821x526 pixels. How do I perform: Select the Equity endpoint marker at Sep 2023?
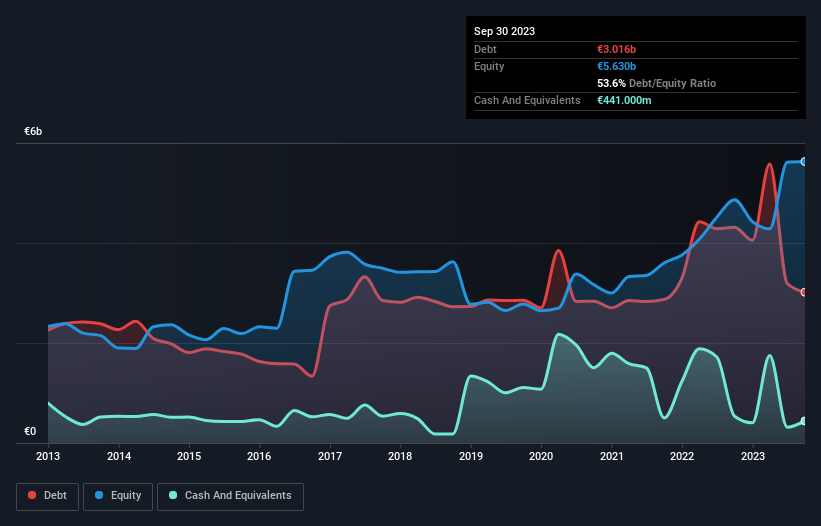pos(804,162)
